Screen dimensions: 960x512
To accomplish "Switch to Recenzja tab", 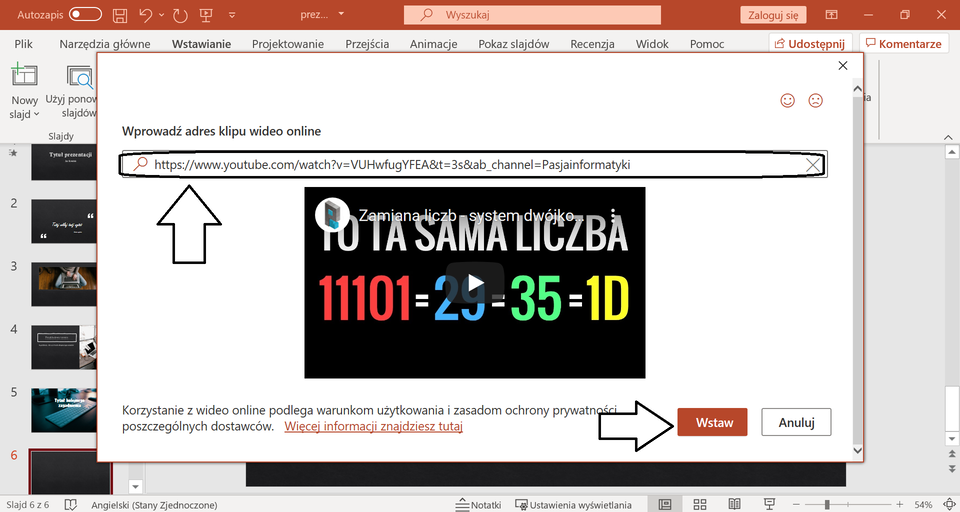I will 592,44.
